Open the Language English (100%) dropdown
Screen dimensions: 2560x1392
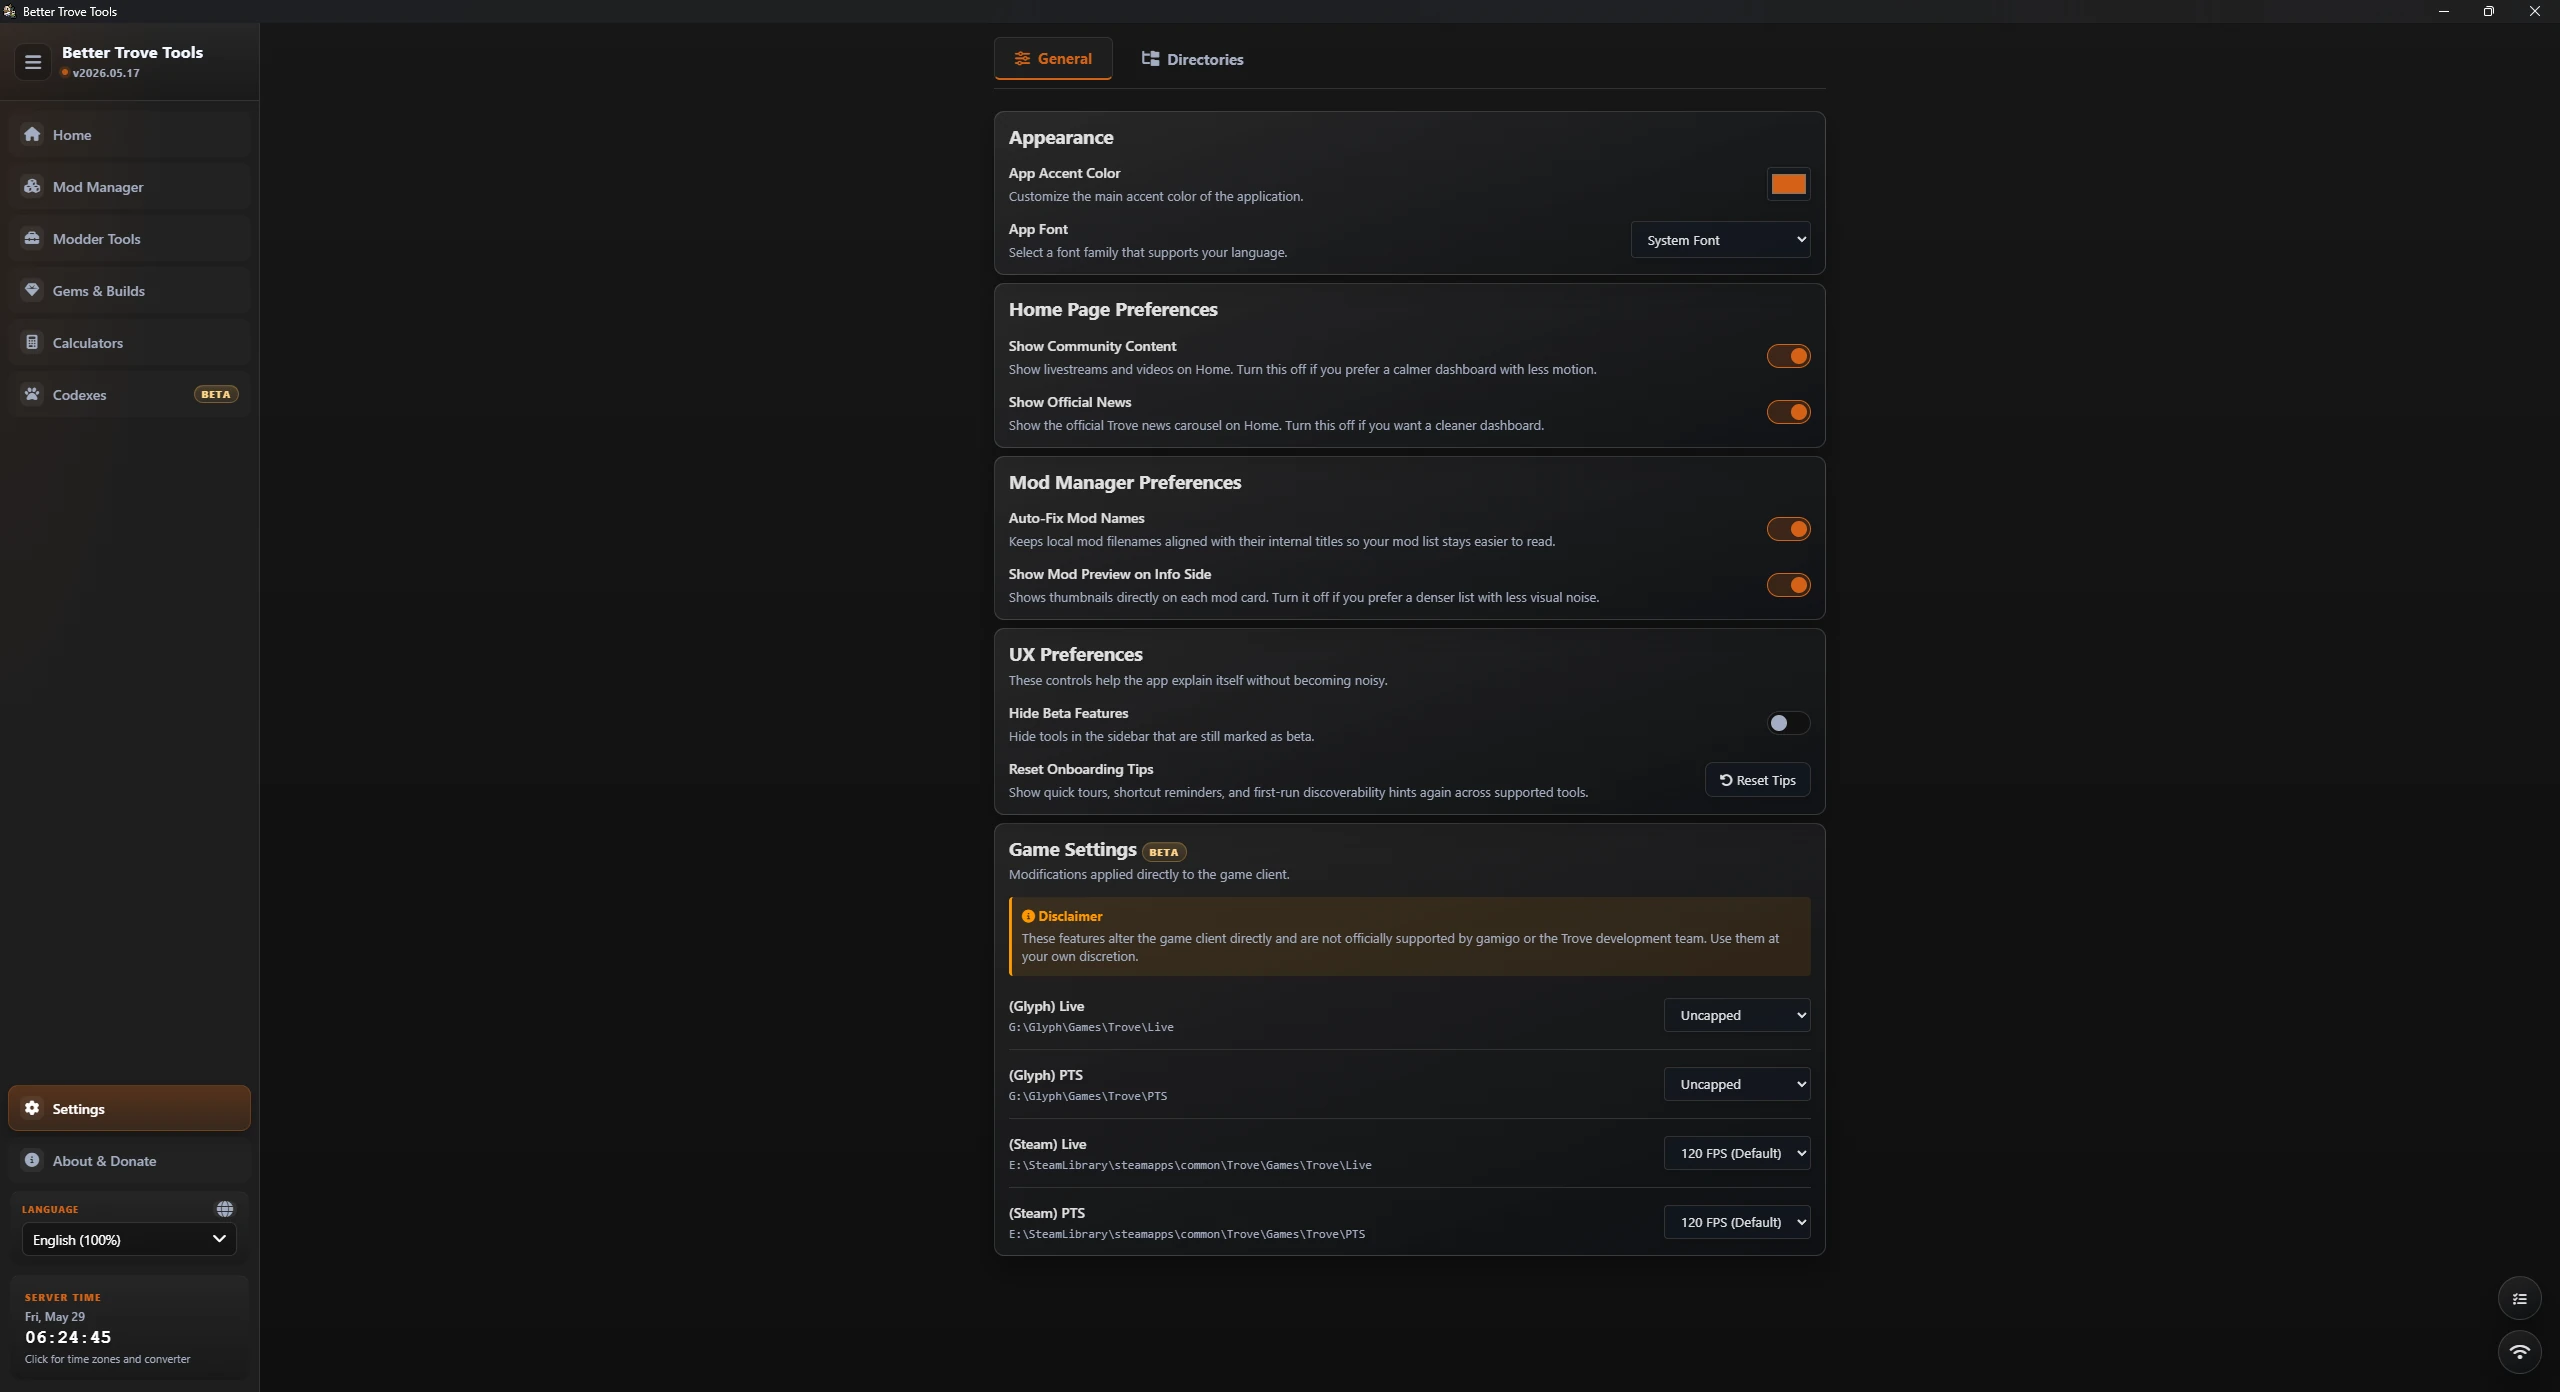(x=129, y=1239)
